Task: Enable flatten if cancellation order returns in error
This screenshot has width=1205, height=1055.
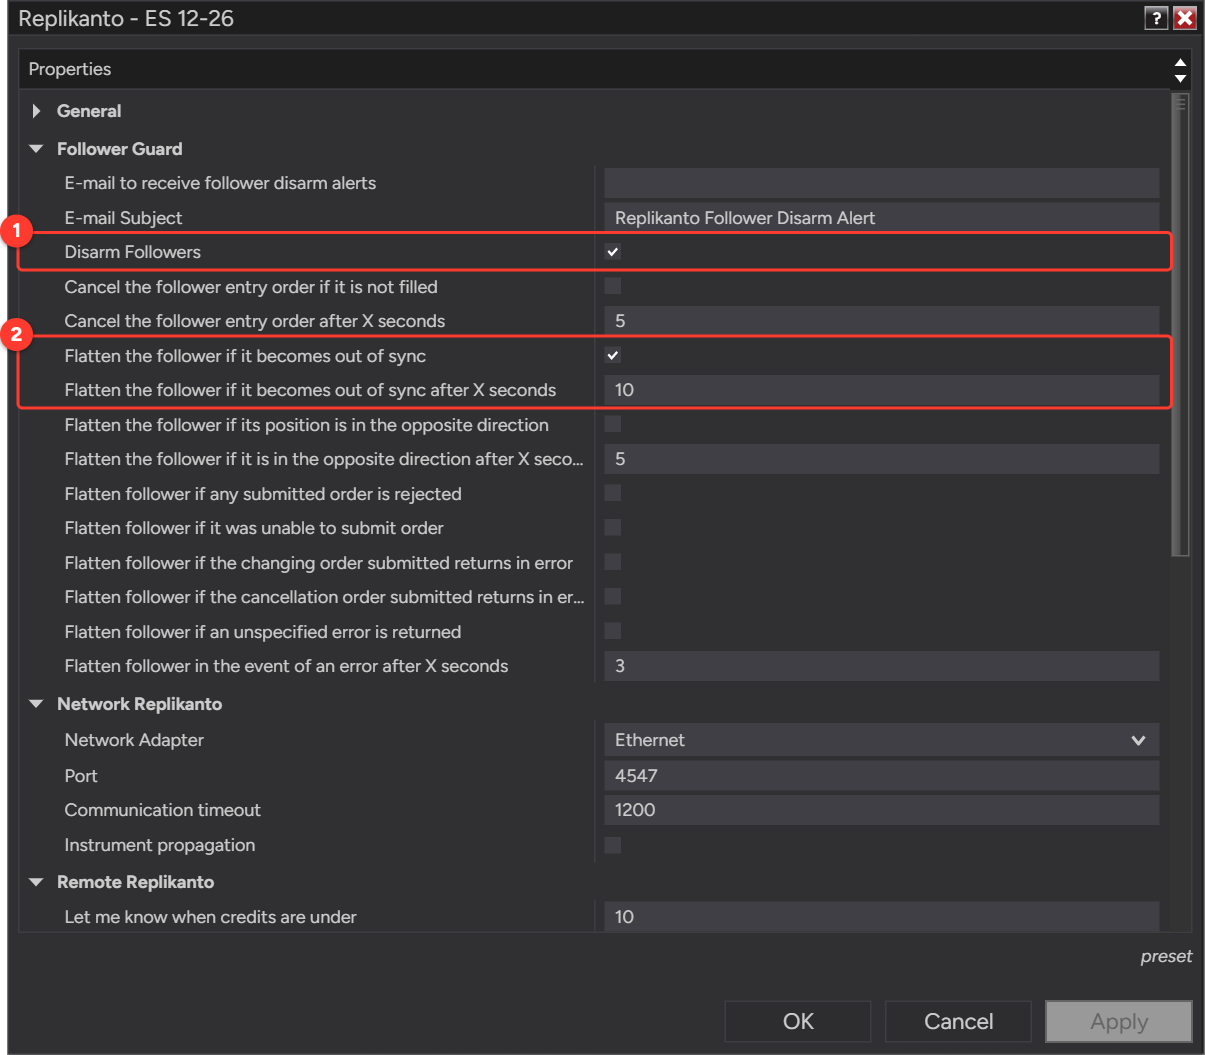Action: pos(613,596)
